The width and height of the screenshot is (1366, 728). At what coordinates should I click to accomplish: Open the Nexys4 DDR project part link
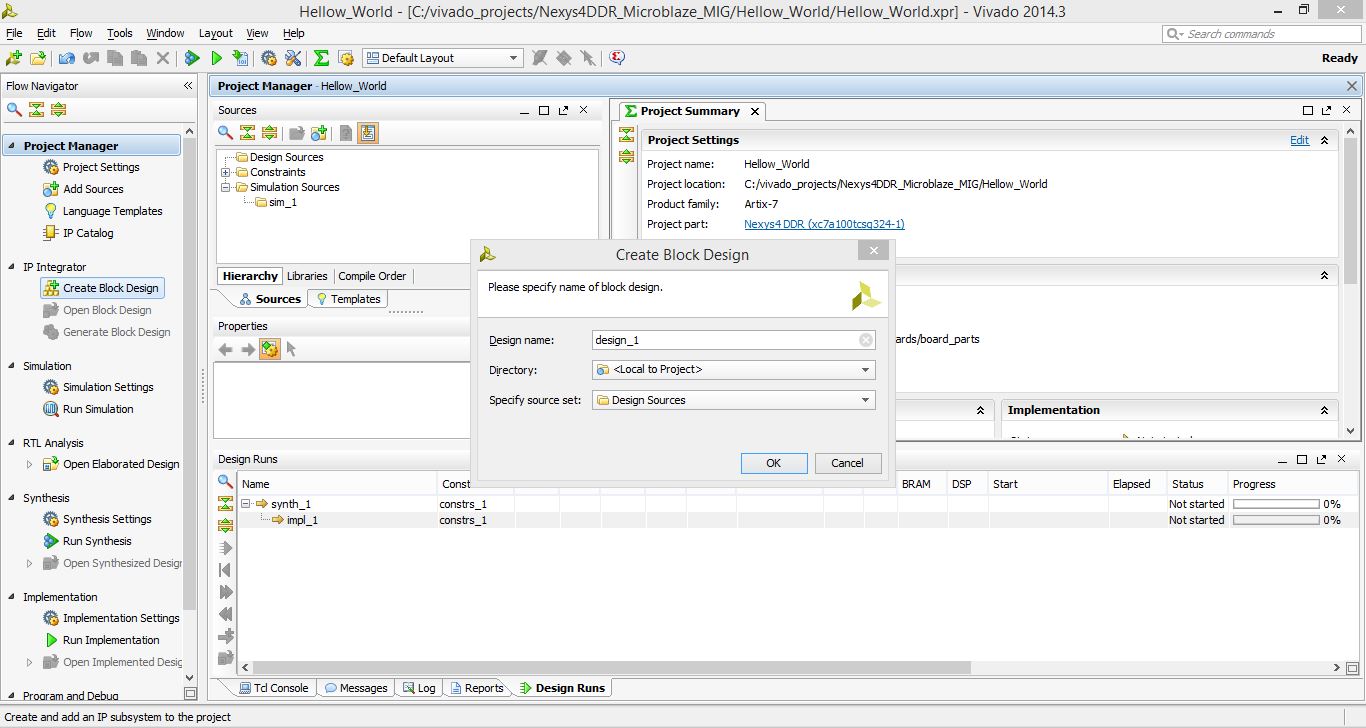(x=824, y=224)
